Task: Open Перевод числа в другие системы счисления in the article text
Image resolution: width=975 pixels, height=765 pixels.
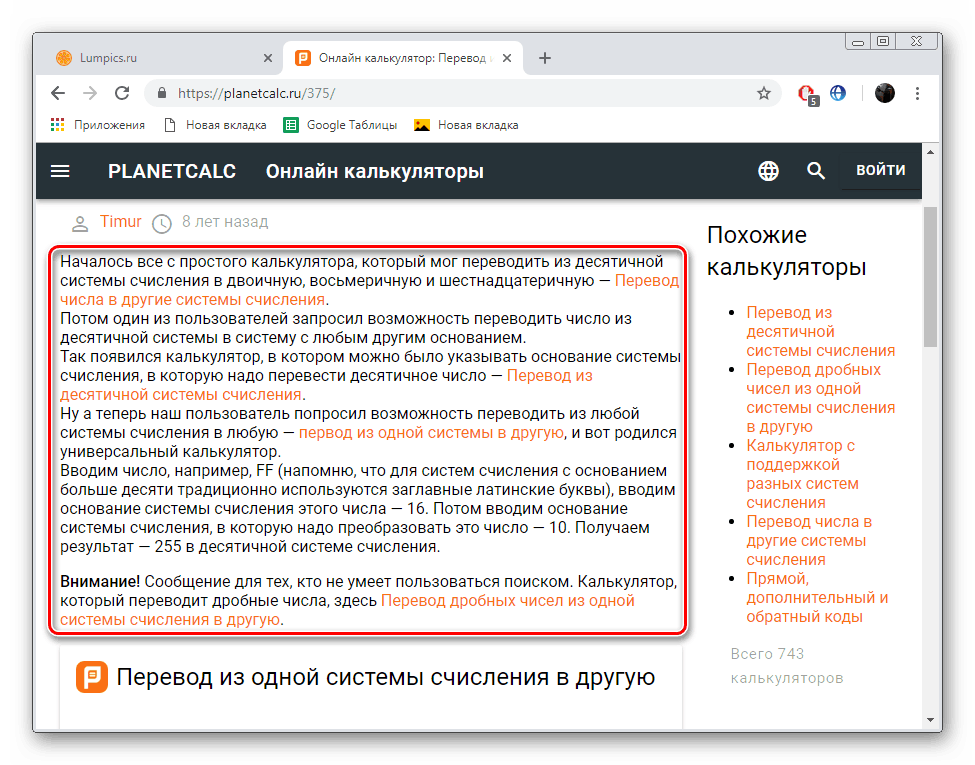Action: point(369,290)
